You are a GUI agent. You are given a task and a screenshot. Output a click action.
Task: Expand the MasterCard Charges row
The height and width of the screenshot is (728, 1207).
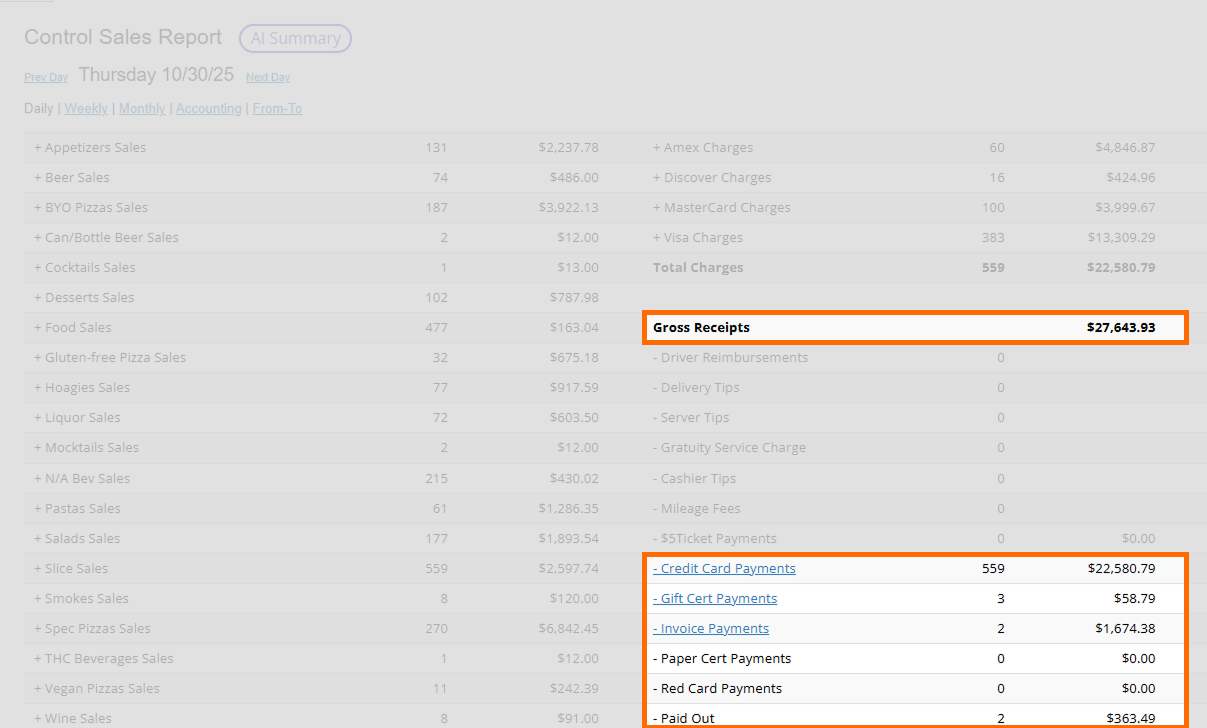click(721, 207)
